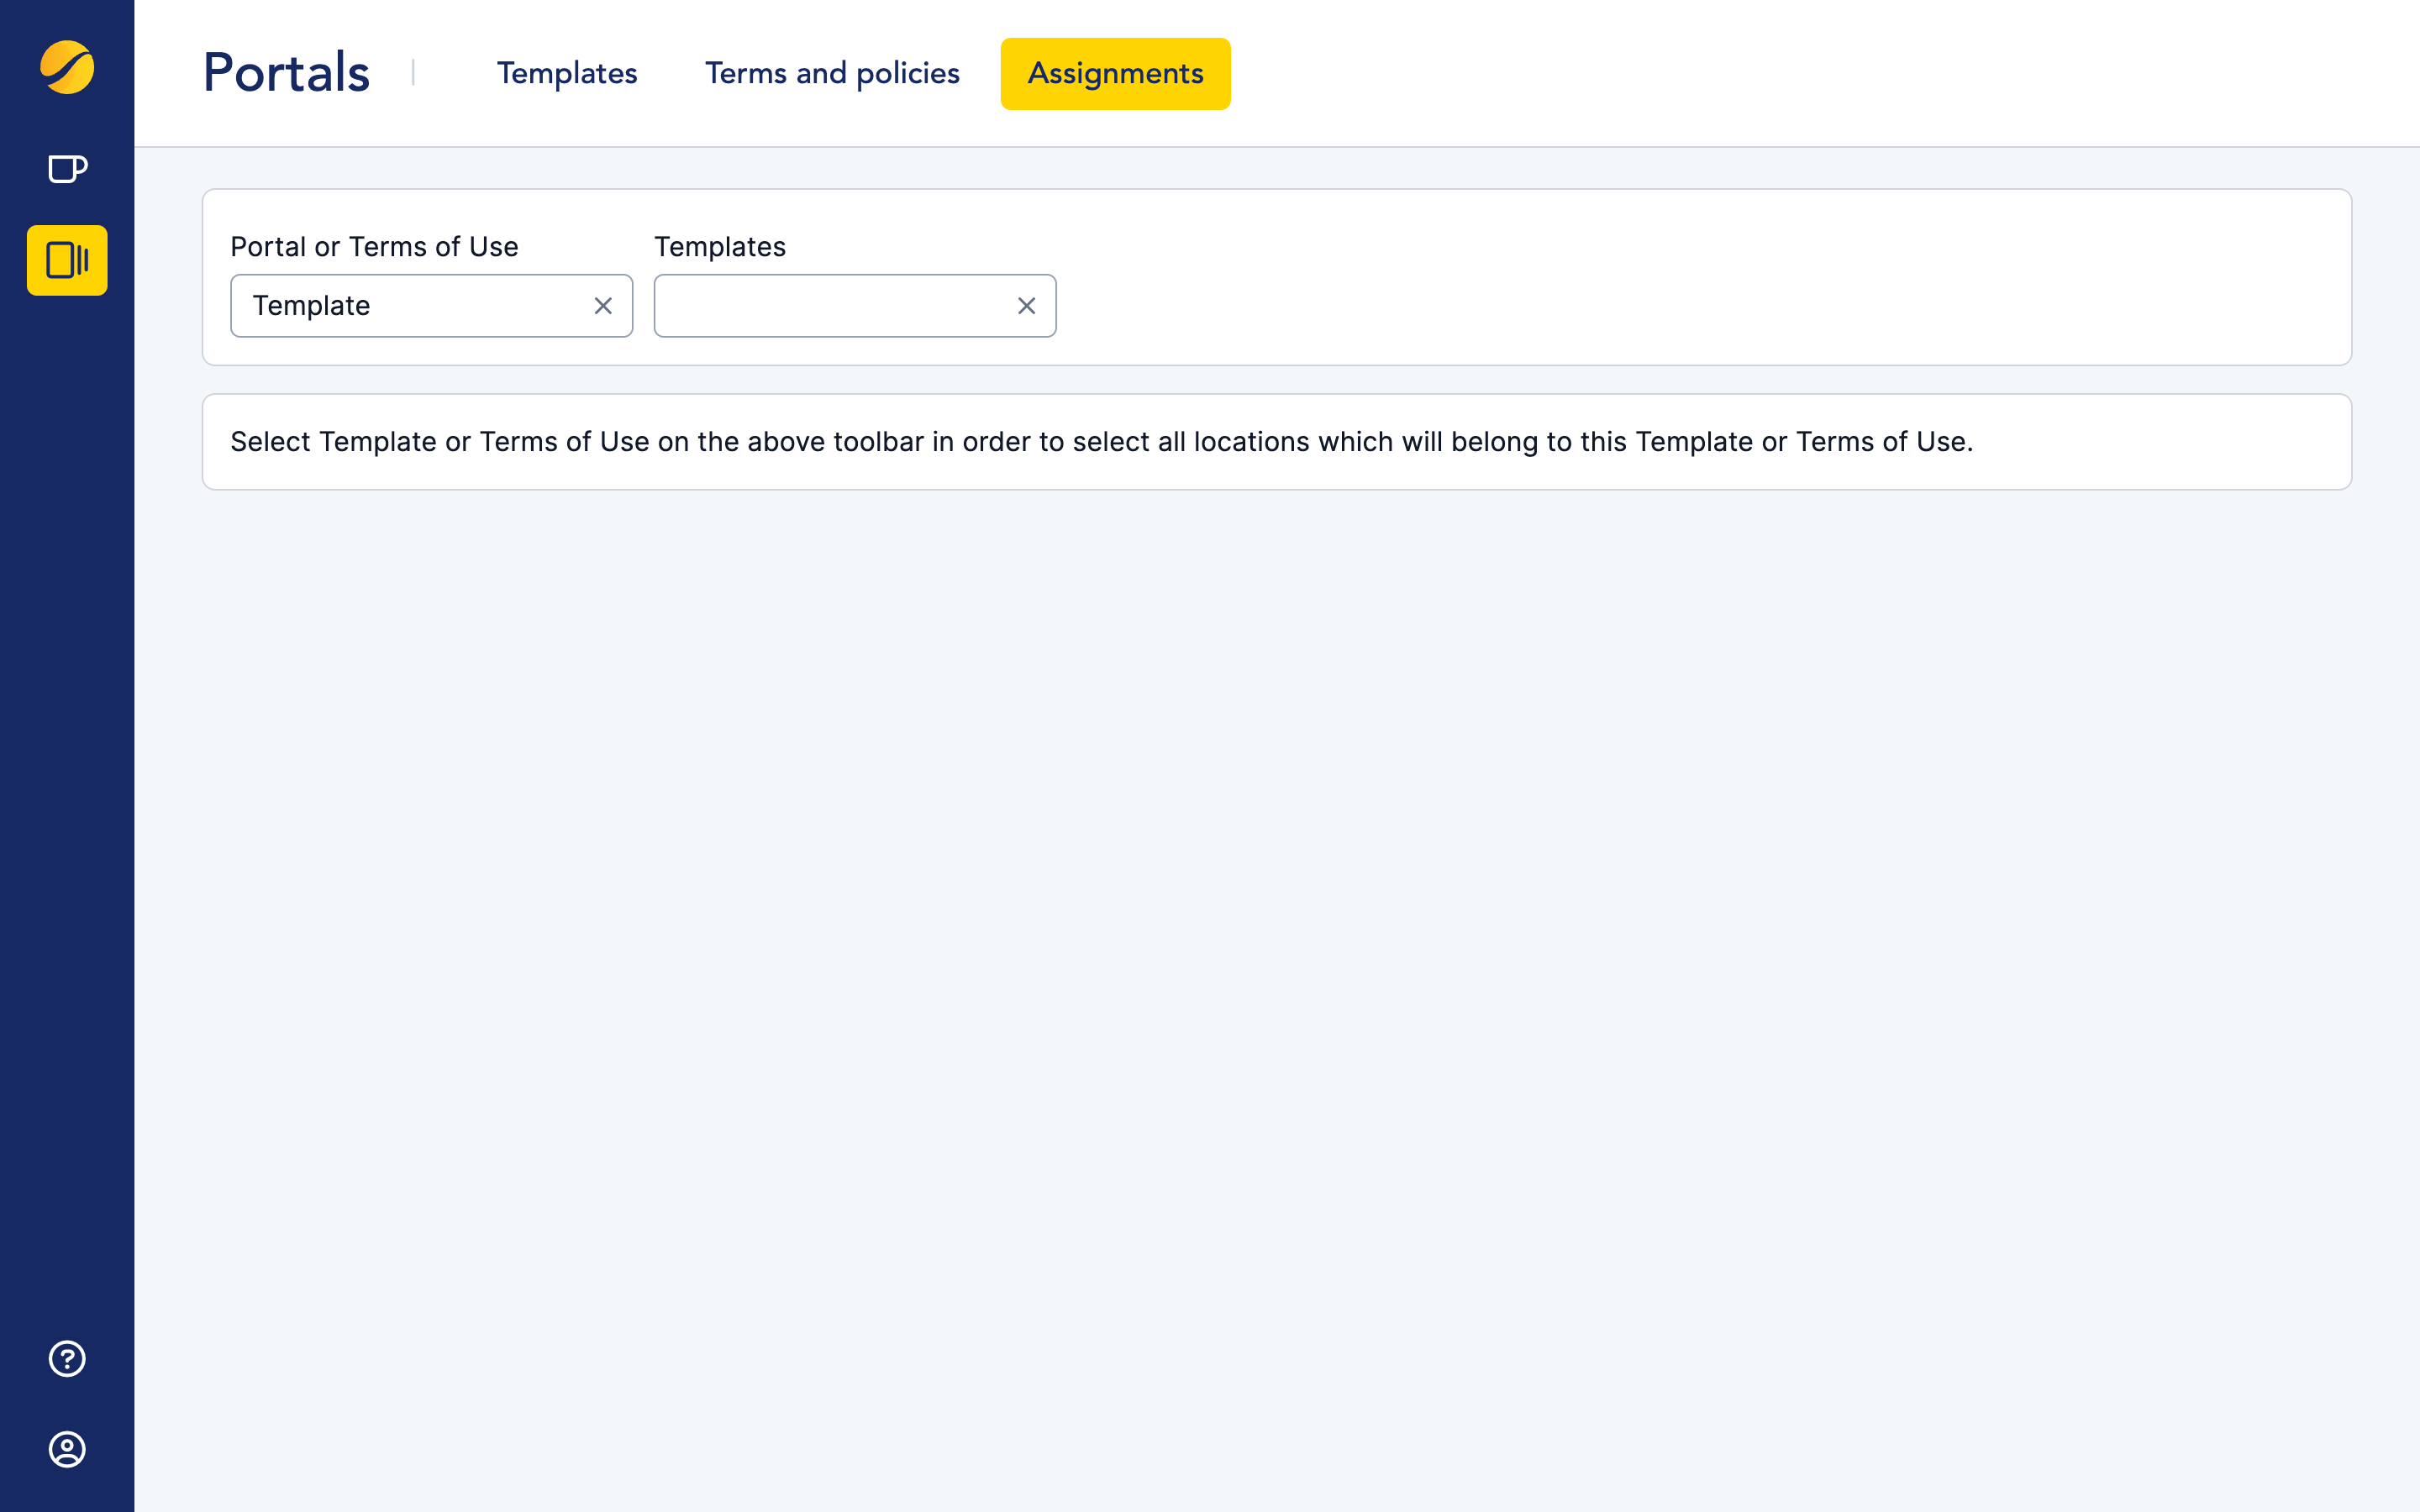The width and height of the screenshot is (2420, 1512).
Task: Select the highlighted Portals sidebar icon
Action: pyautogui.click(x=67, y=260)
